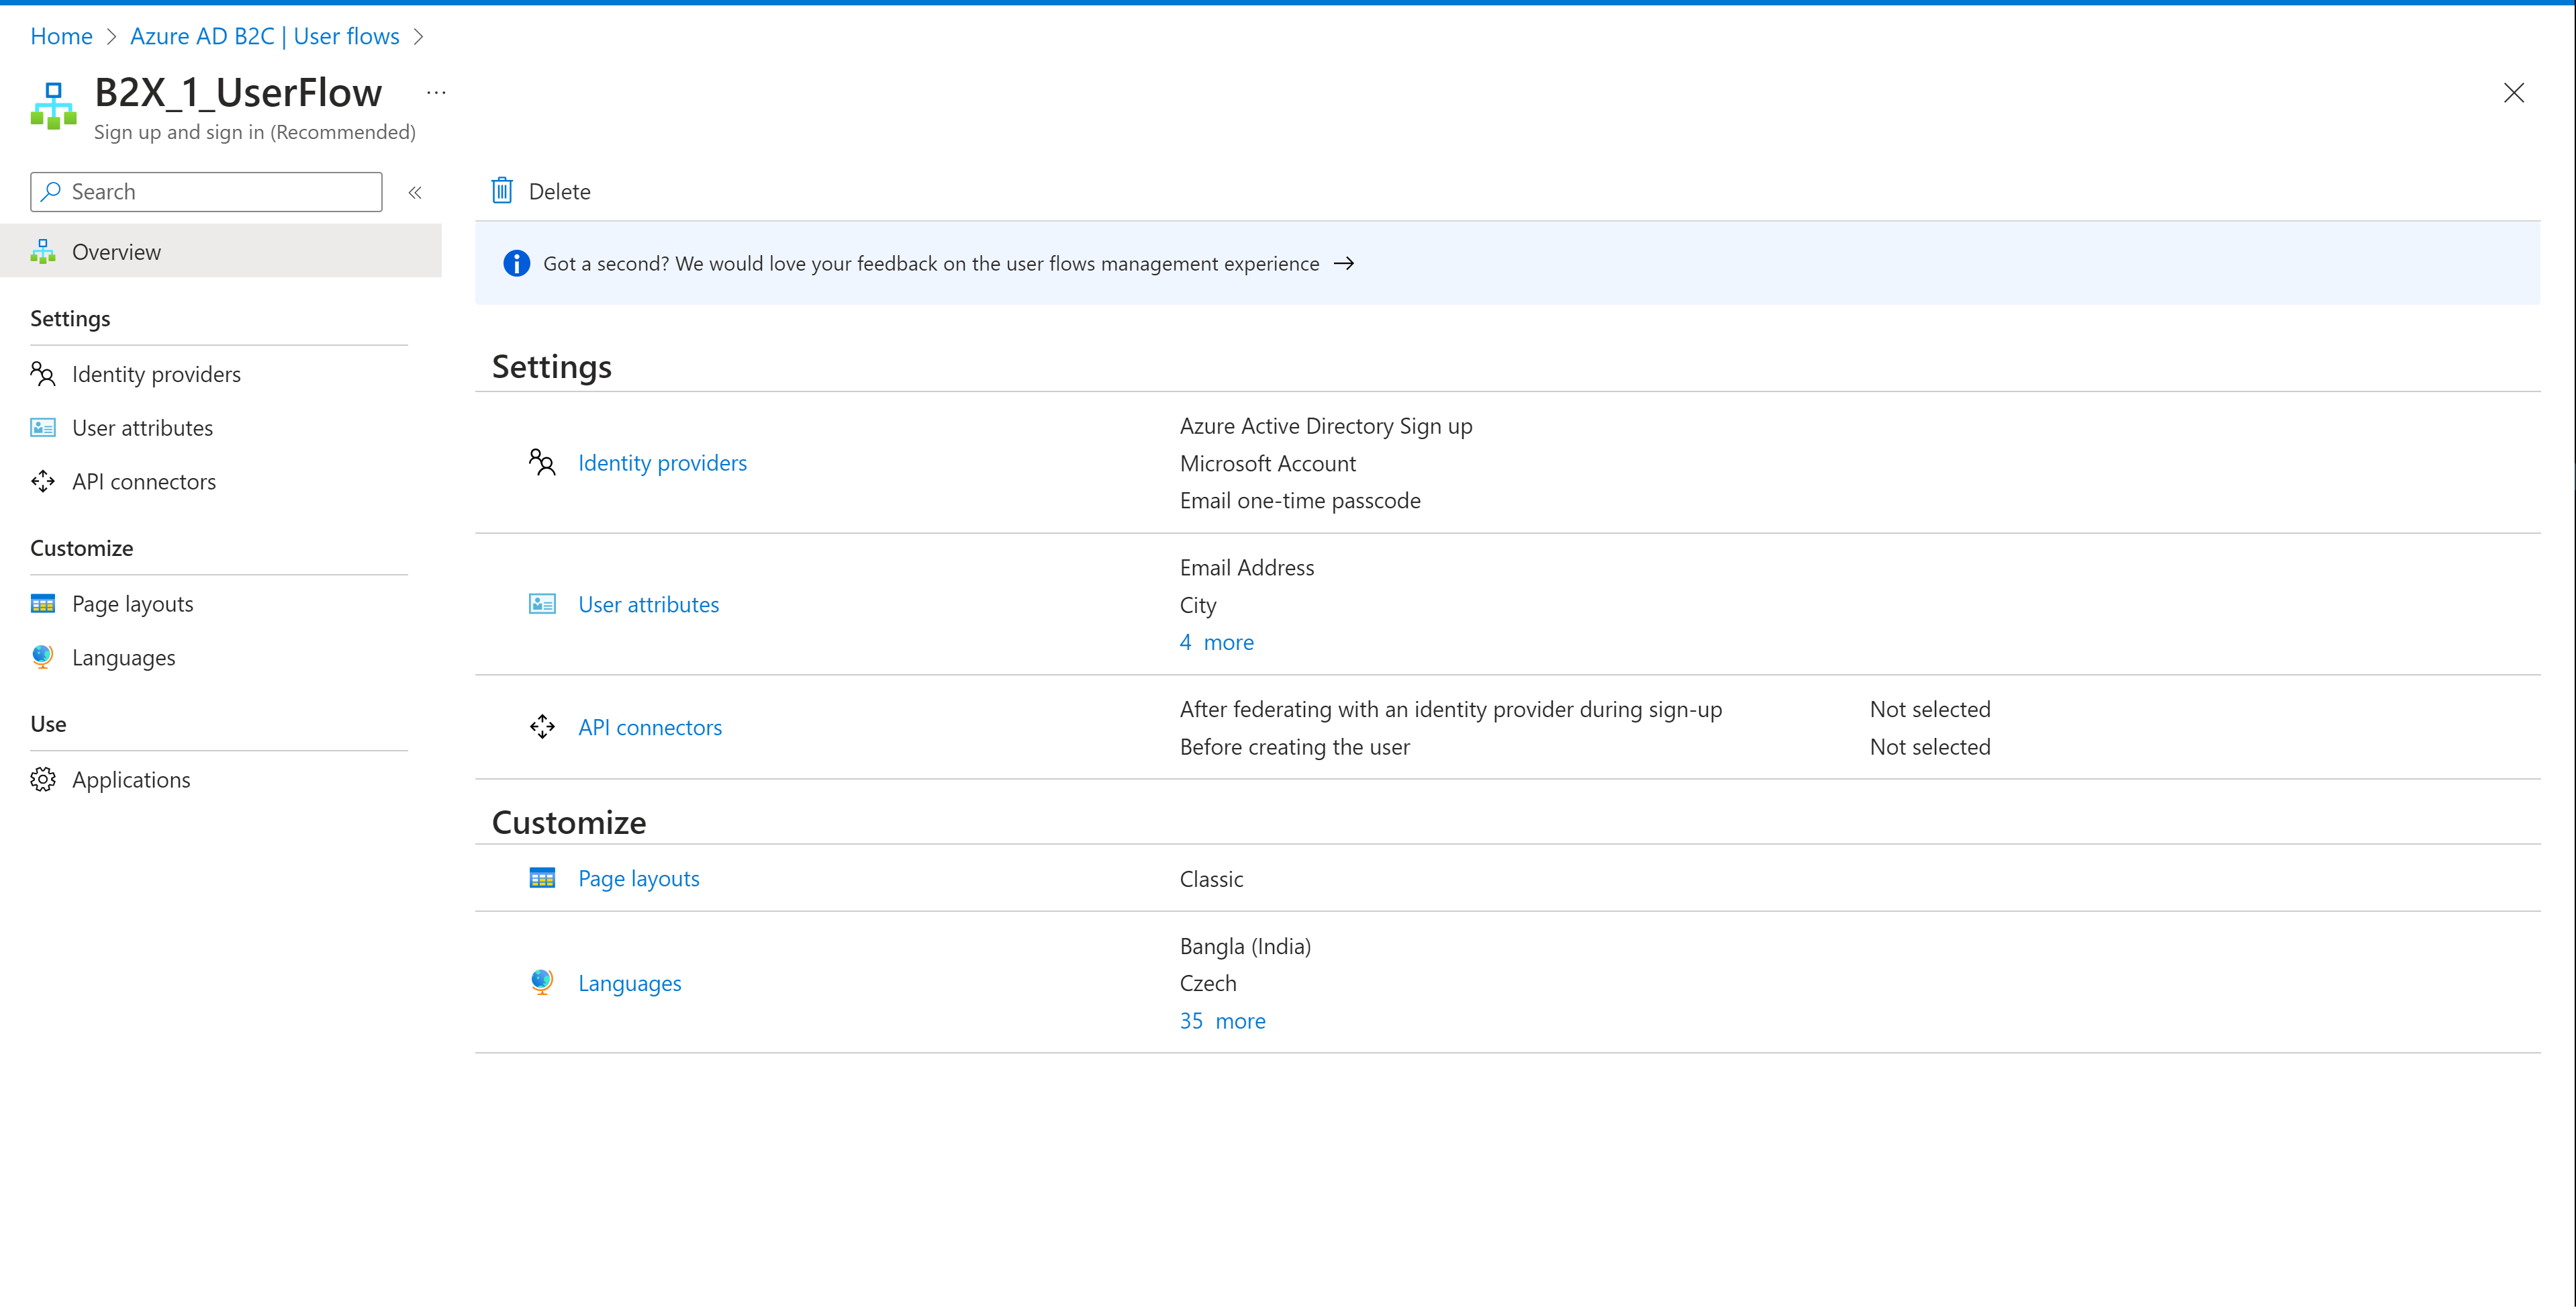Click 'After federating with an identity provider' text
Image resolution: width=2576 pixels, height=1310 pixels.
(1451, 710)
